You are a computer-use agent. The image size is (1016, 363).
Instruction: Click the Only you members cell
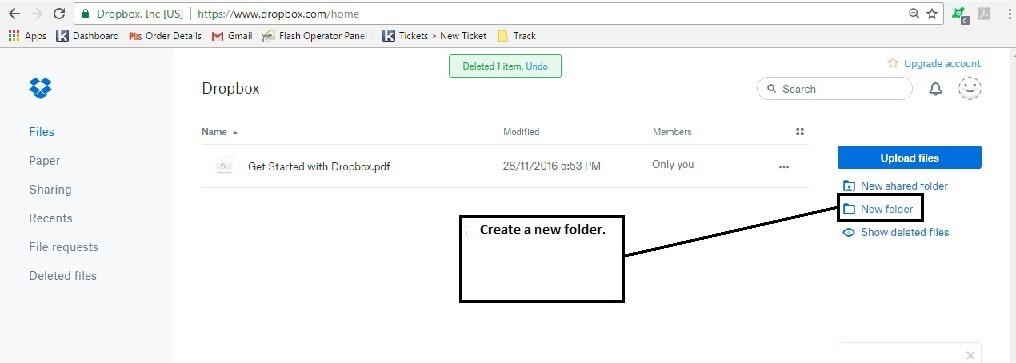[x=673, y=165]
